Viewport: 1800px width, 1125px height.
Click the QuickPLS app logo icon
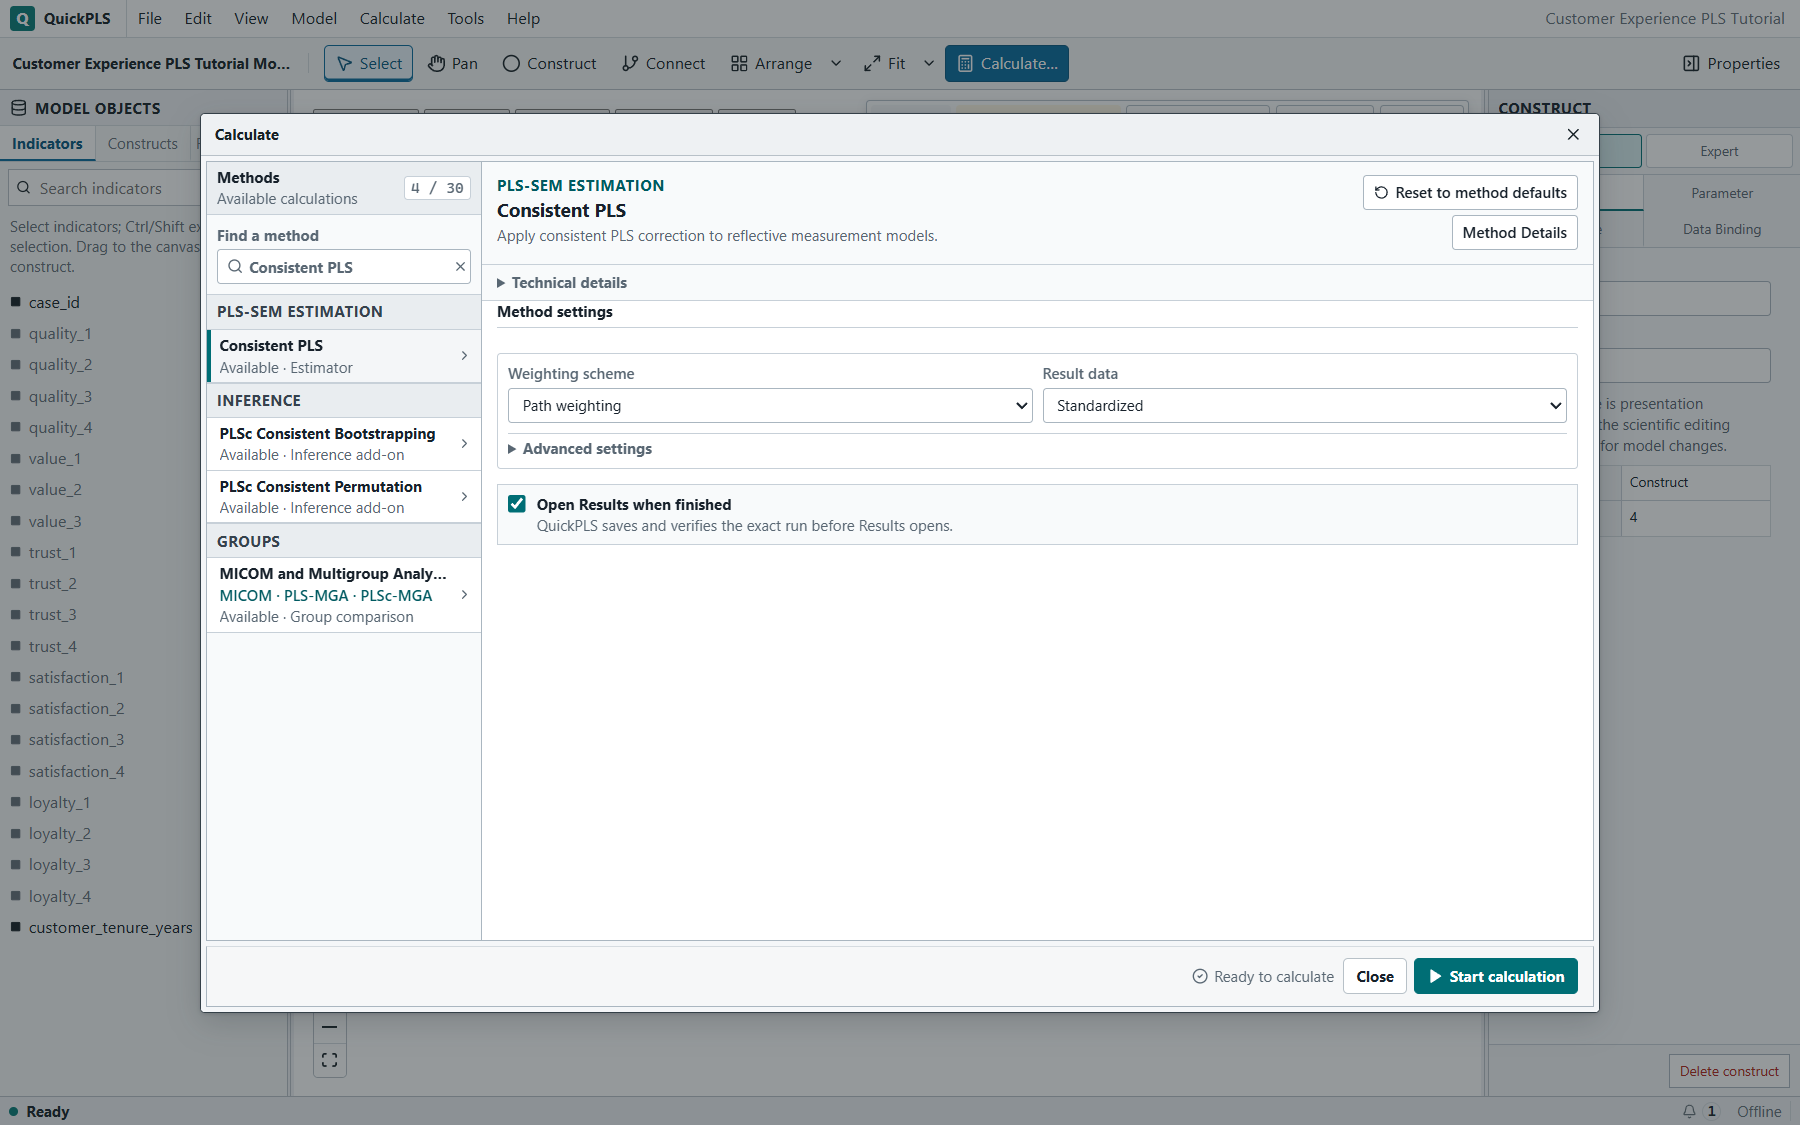22,18
